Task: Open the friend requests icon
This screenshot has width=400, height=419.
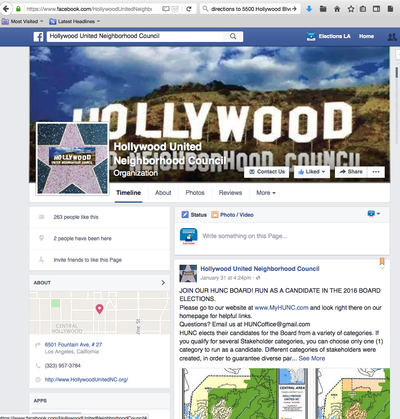Action: pos(392,37)
